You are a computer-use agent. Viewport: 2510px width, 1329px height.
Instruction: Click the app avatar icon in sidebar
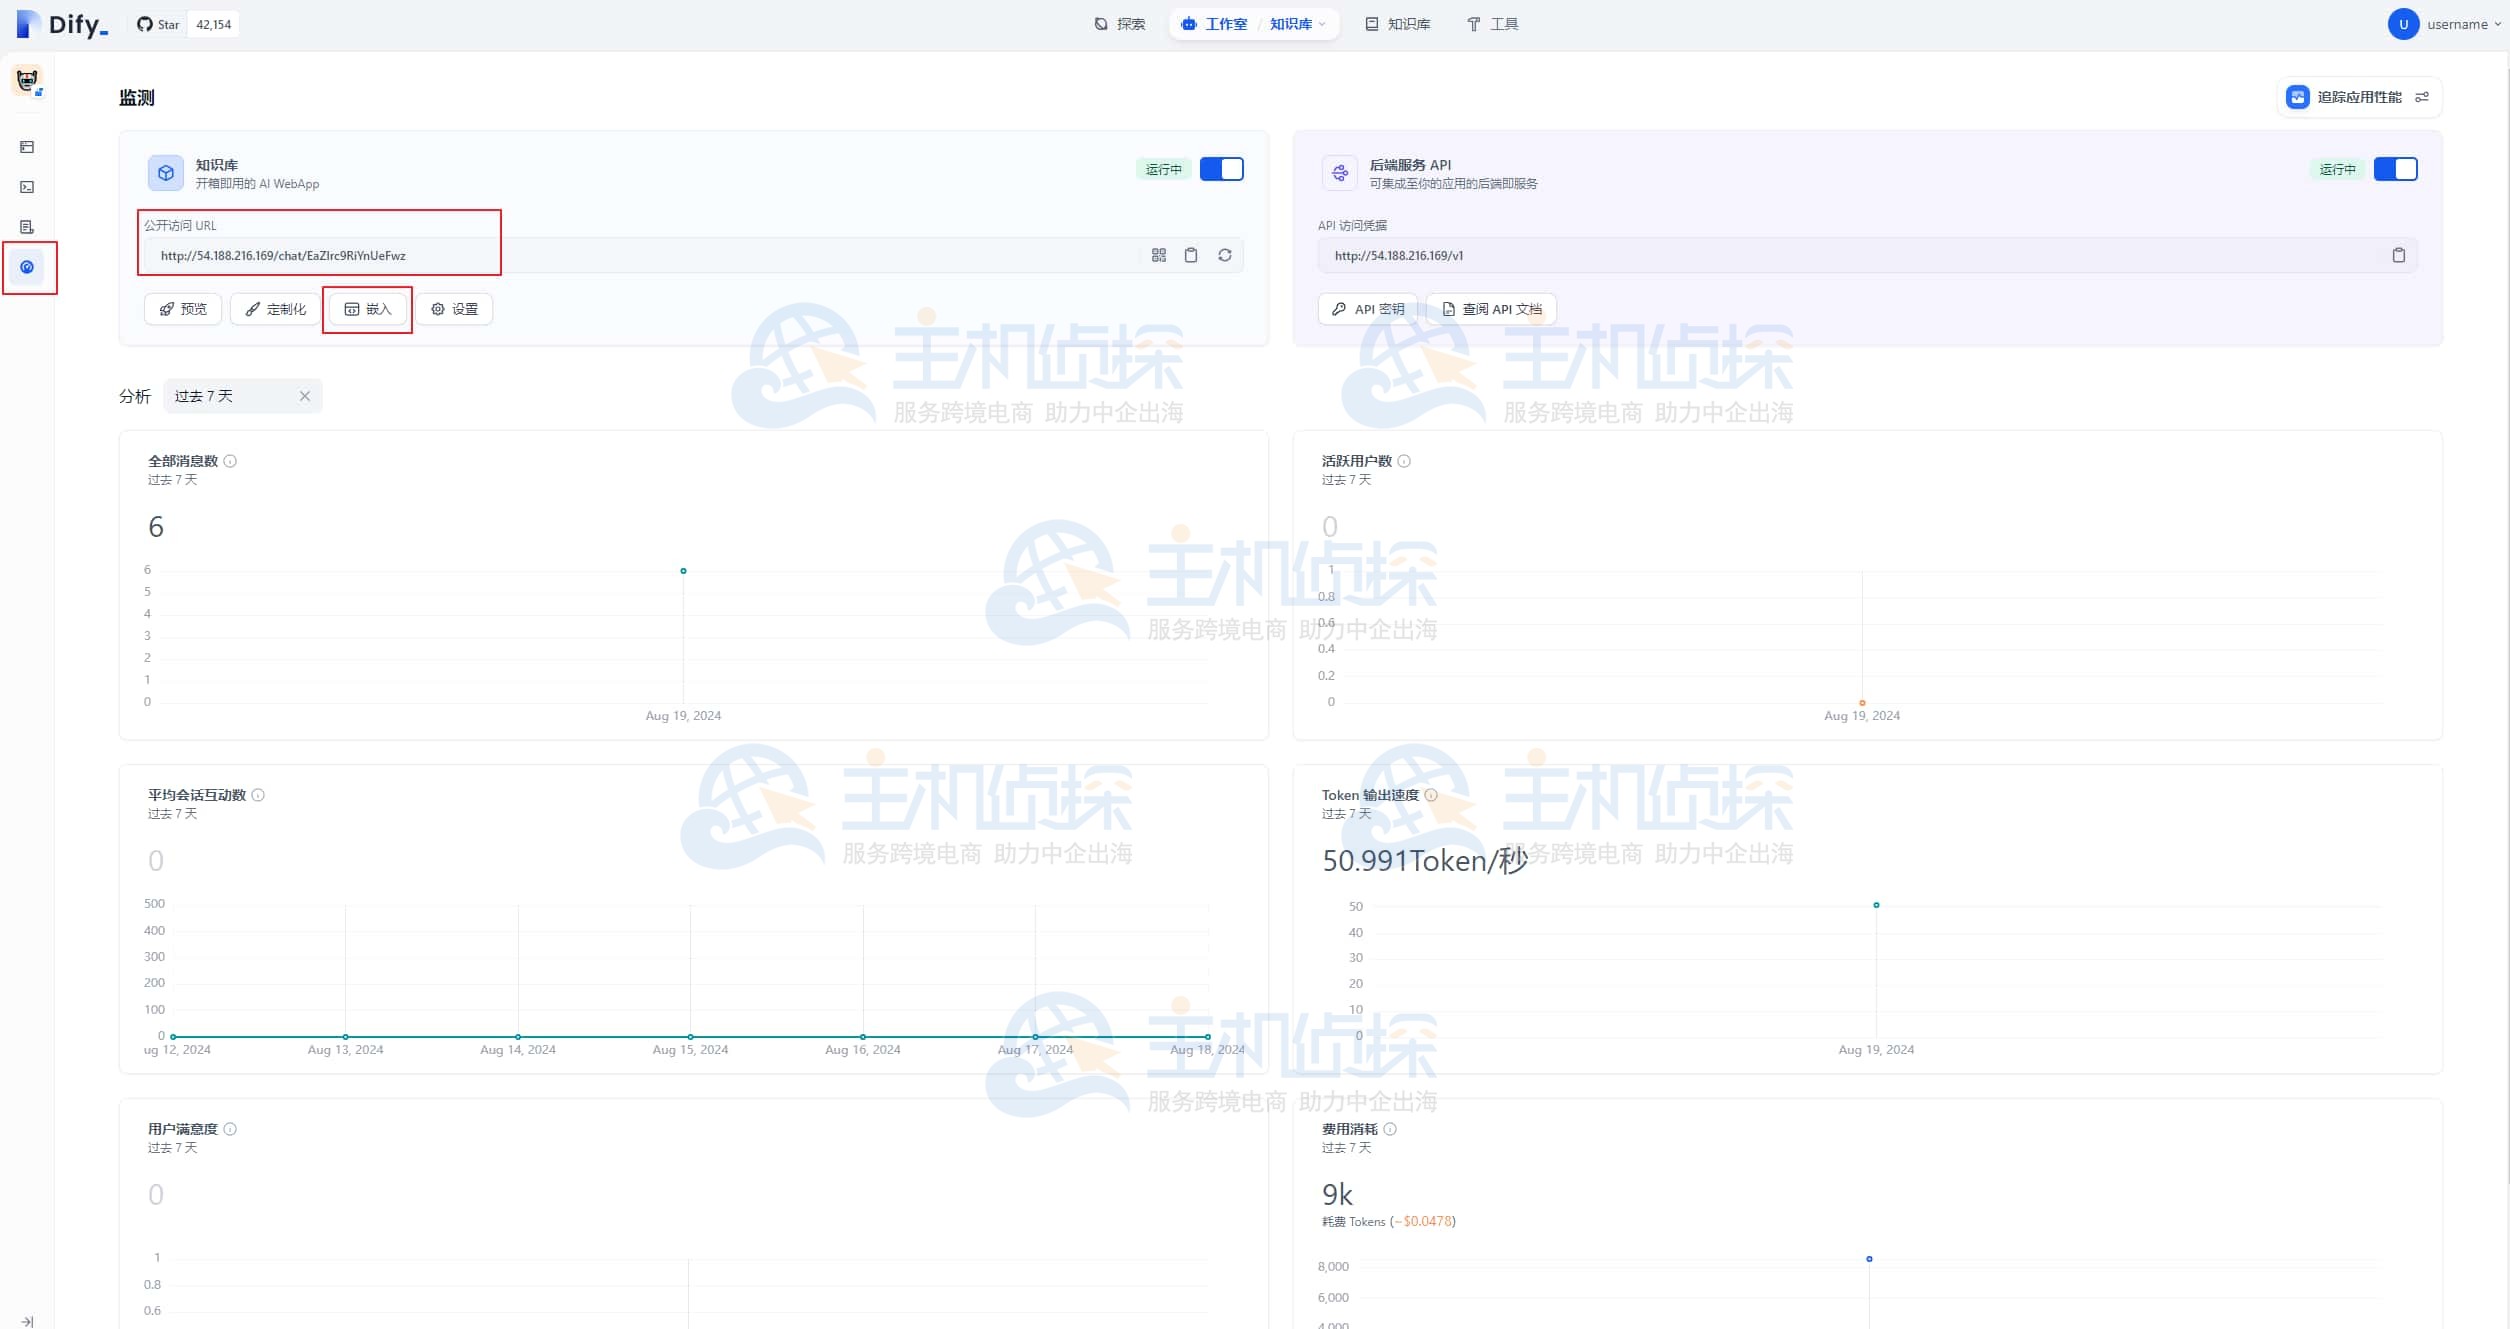28,80
